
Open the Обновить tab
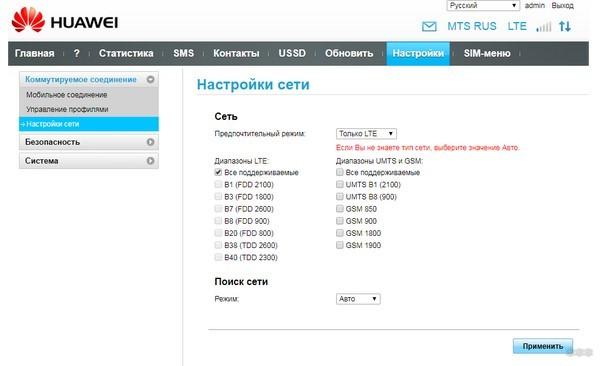coord(349,53)
